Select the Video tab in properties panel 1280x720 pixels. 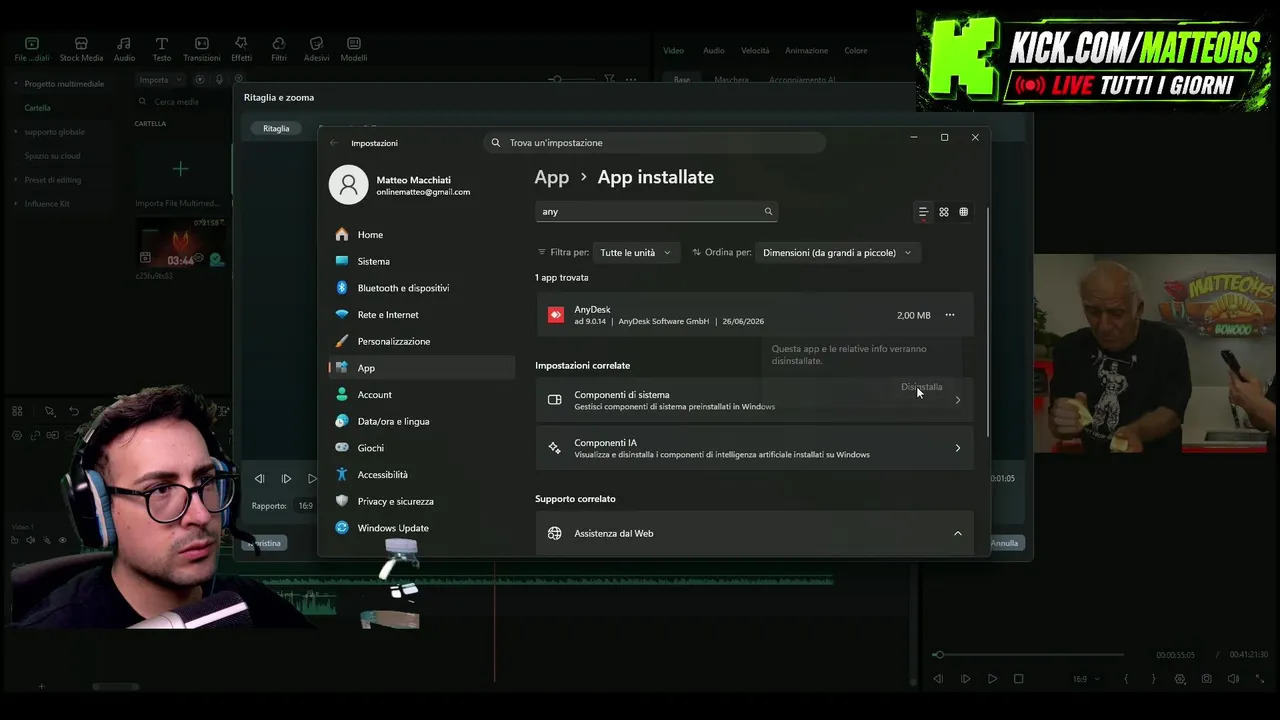coord(673,51)
